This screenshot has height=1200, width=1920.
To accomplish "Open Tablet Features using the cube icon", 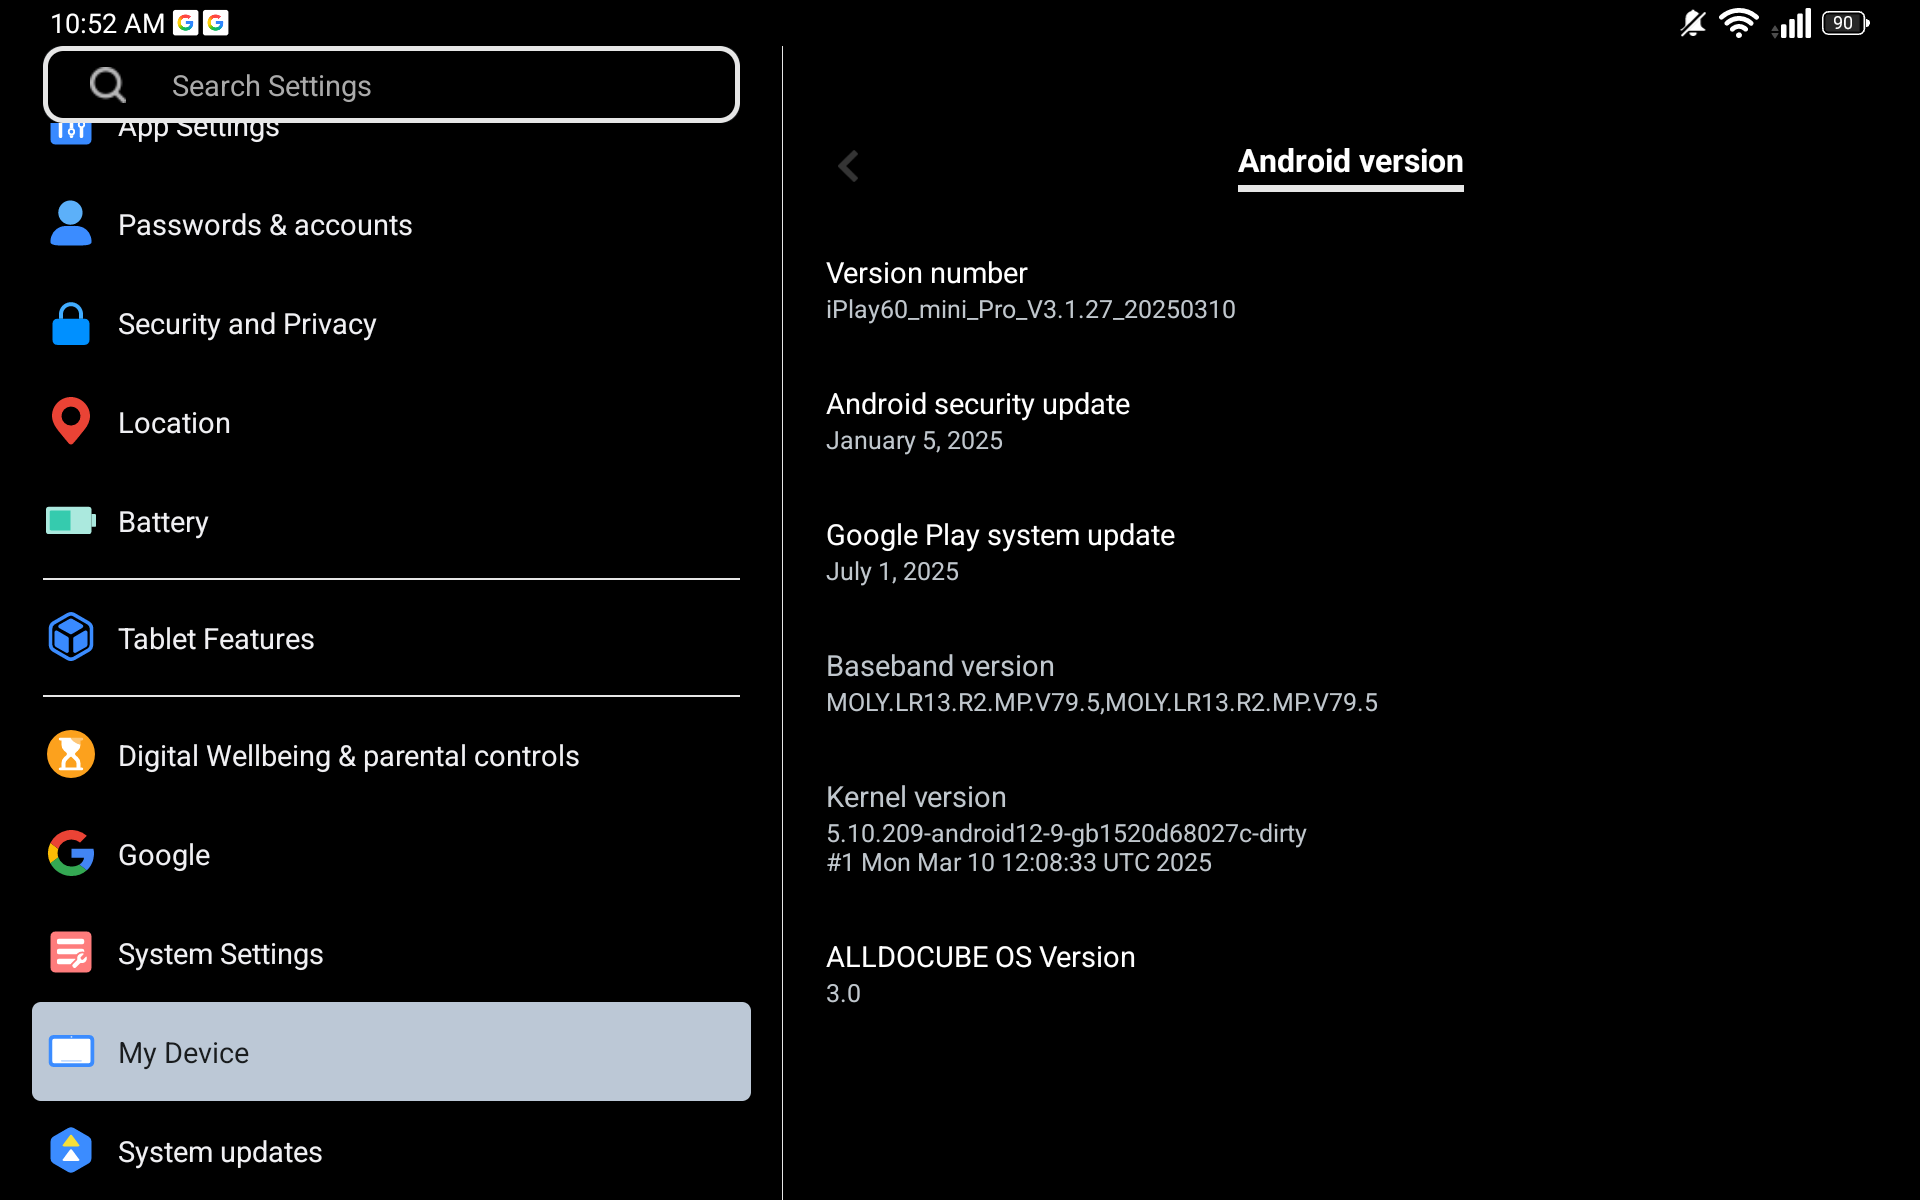I will [x=71, y=637].
